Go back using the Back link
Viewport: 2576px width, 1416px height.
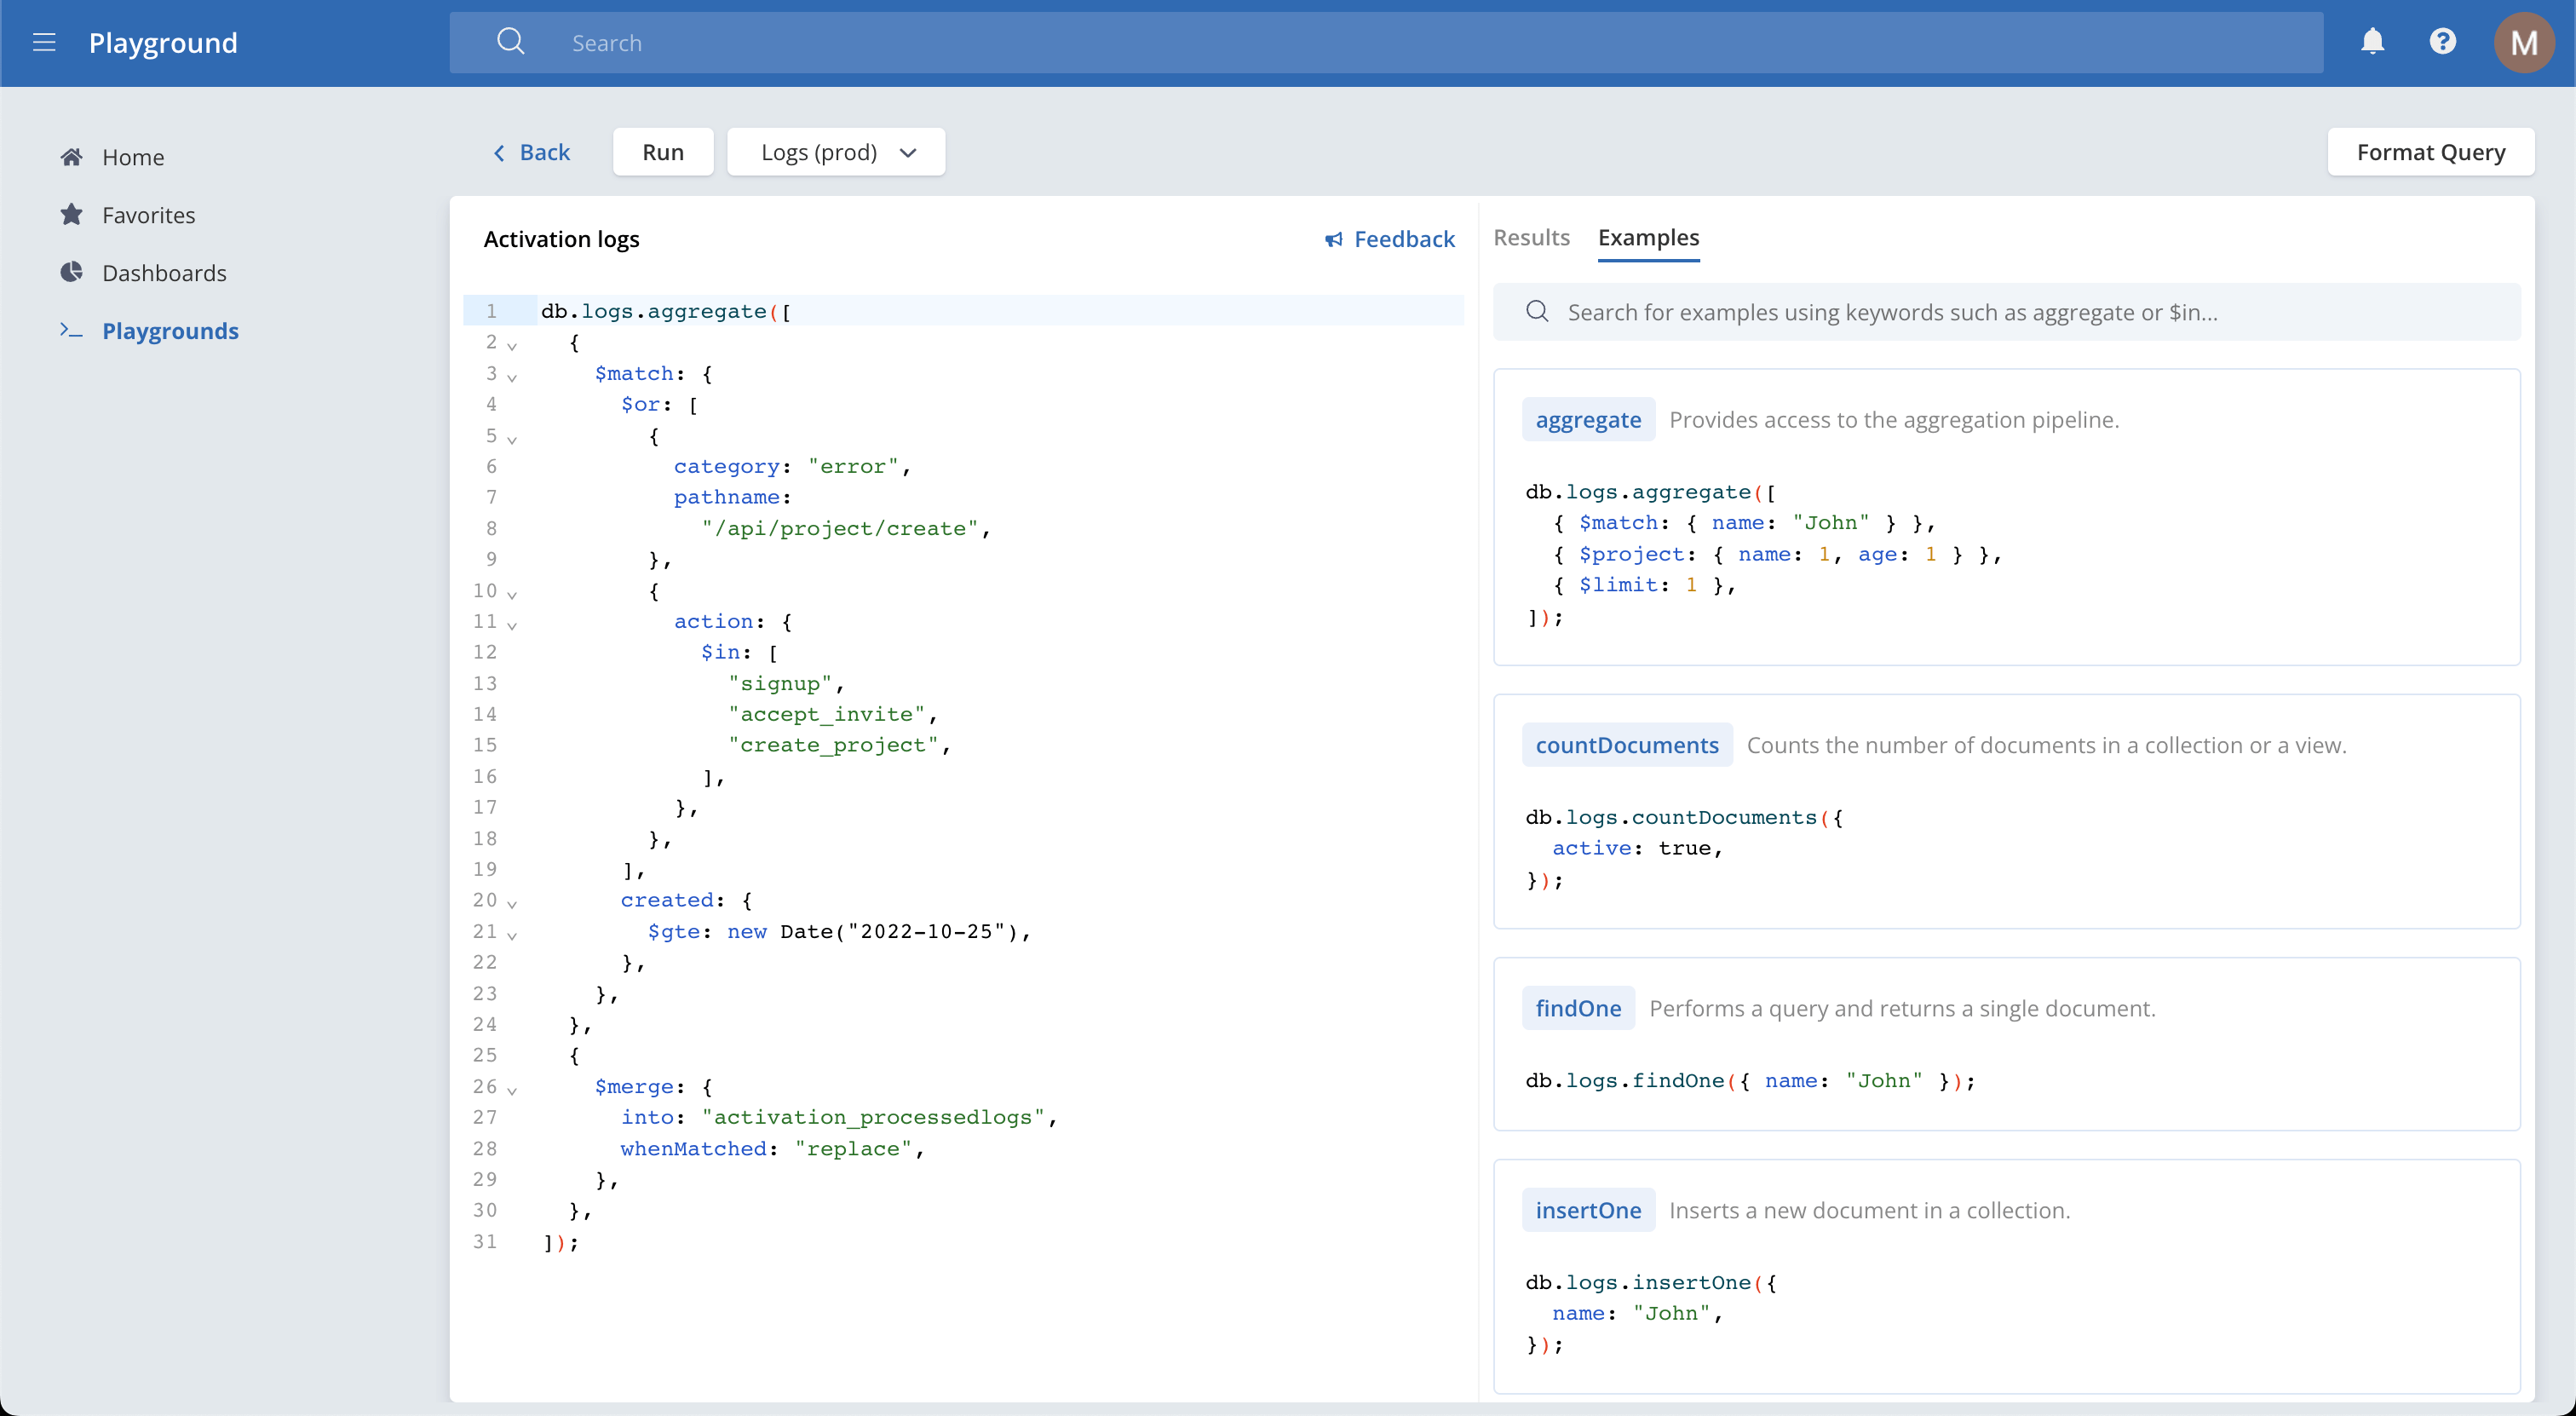tap(531, 152)
